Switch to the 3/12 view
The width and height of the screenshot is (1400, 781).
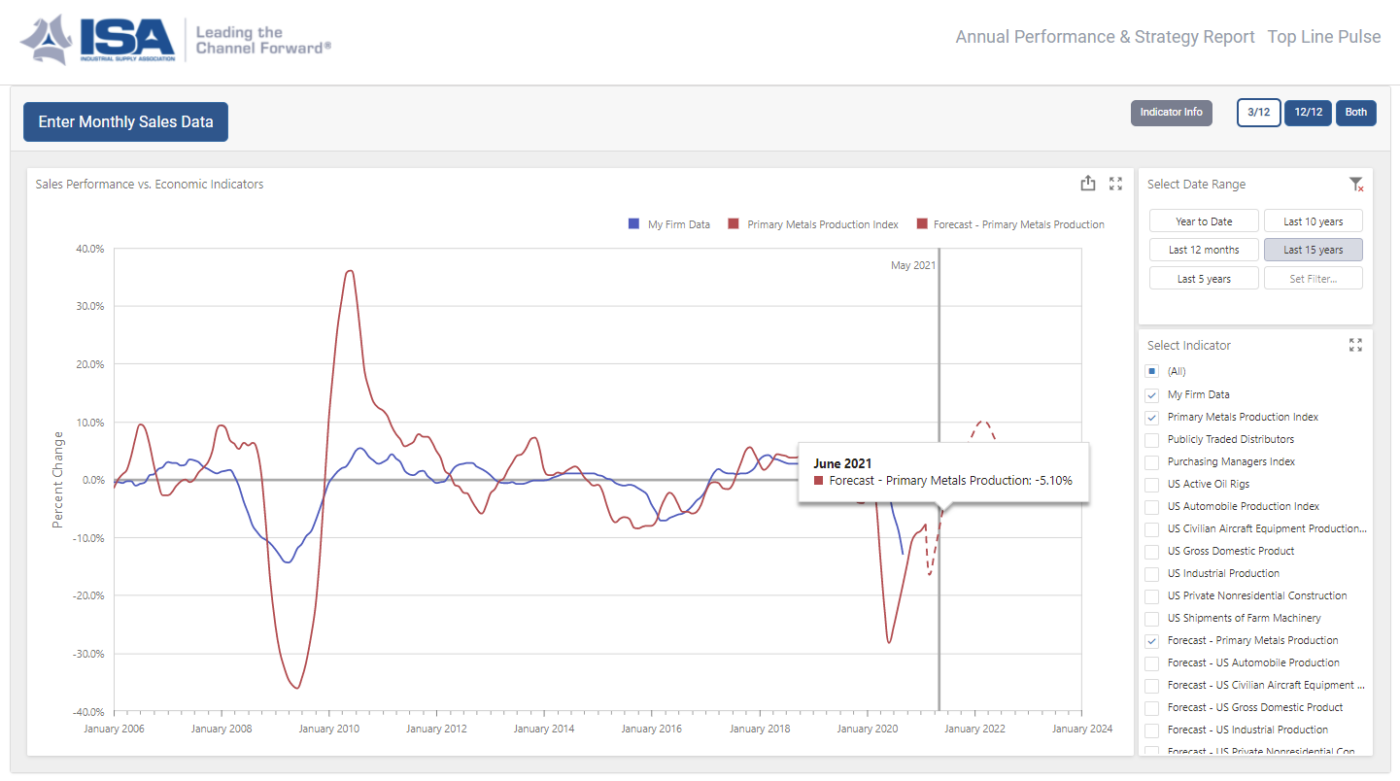(x=1258, y=113)
